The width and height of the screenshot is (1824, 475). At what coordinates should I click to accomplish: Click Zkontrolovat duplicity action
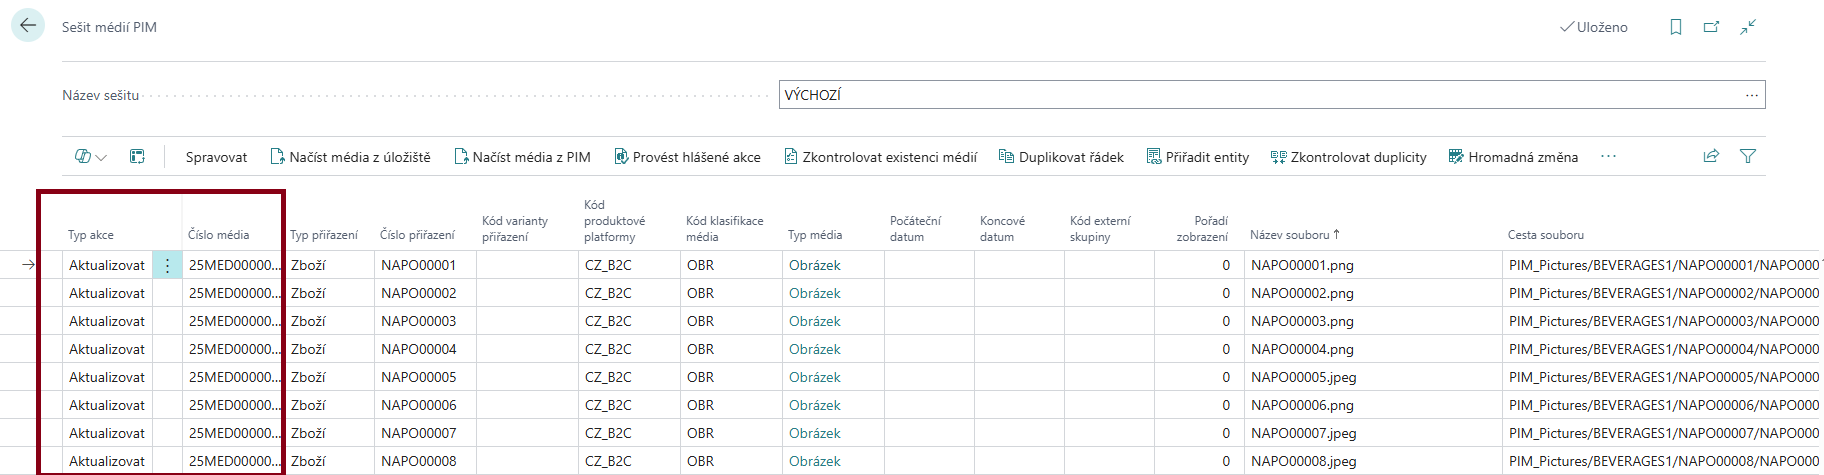(1348, 157)
